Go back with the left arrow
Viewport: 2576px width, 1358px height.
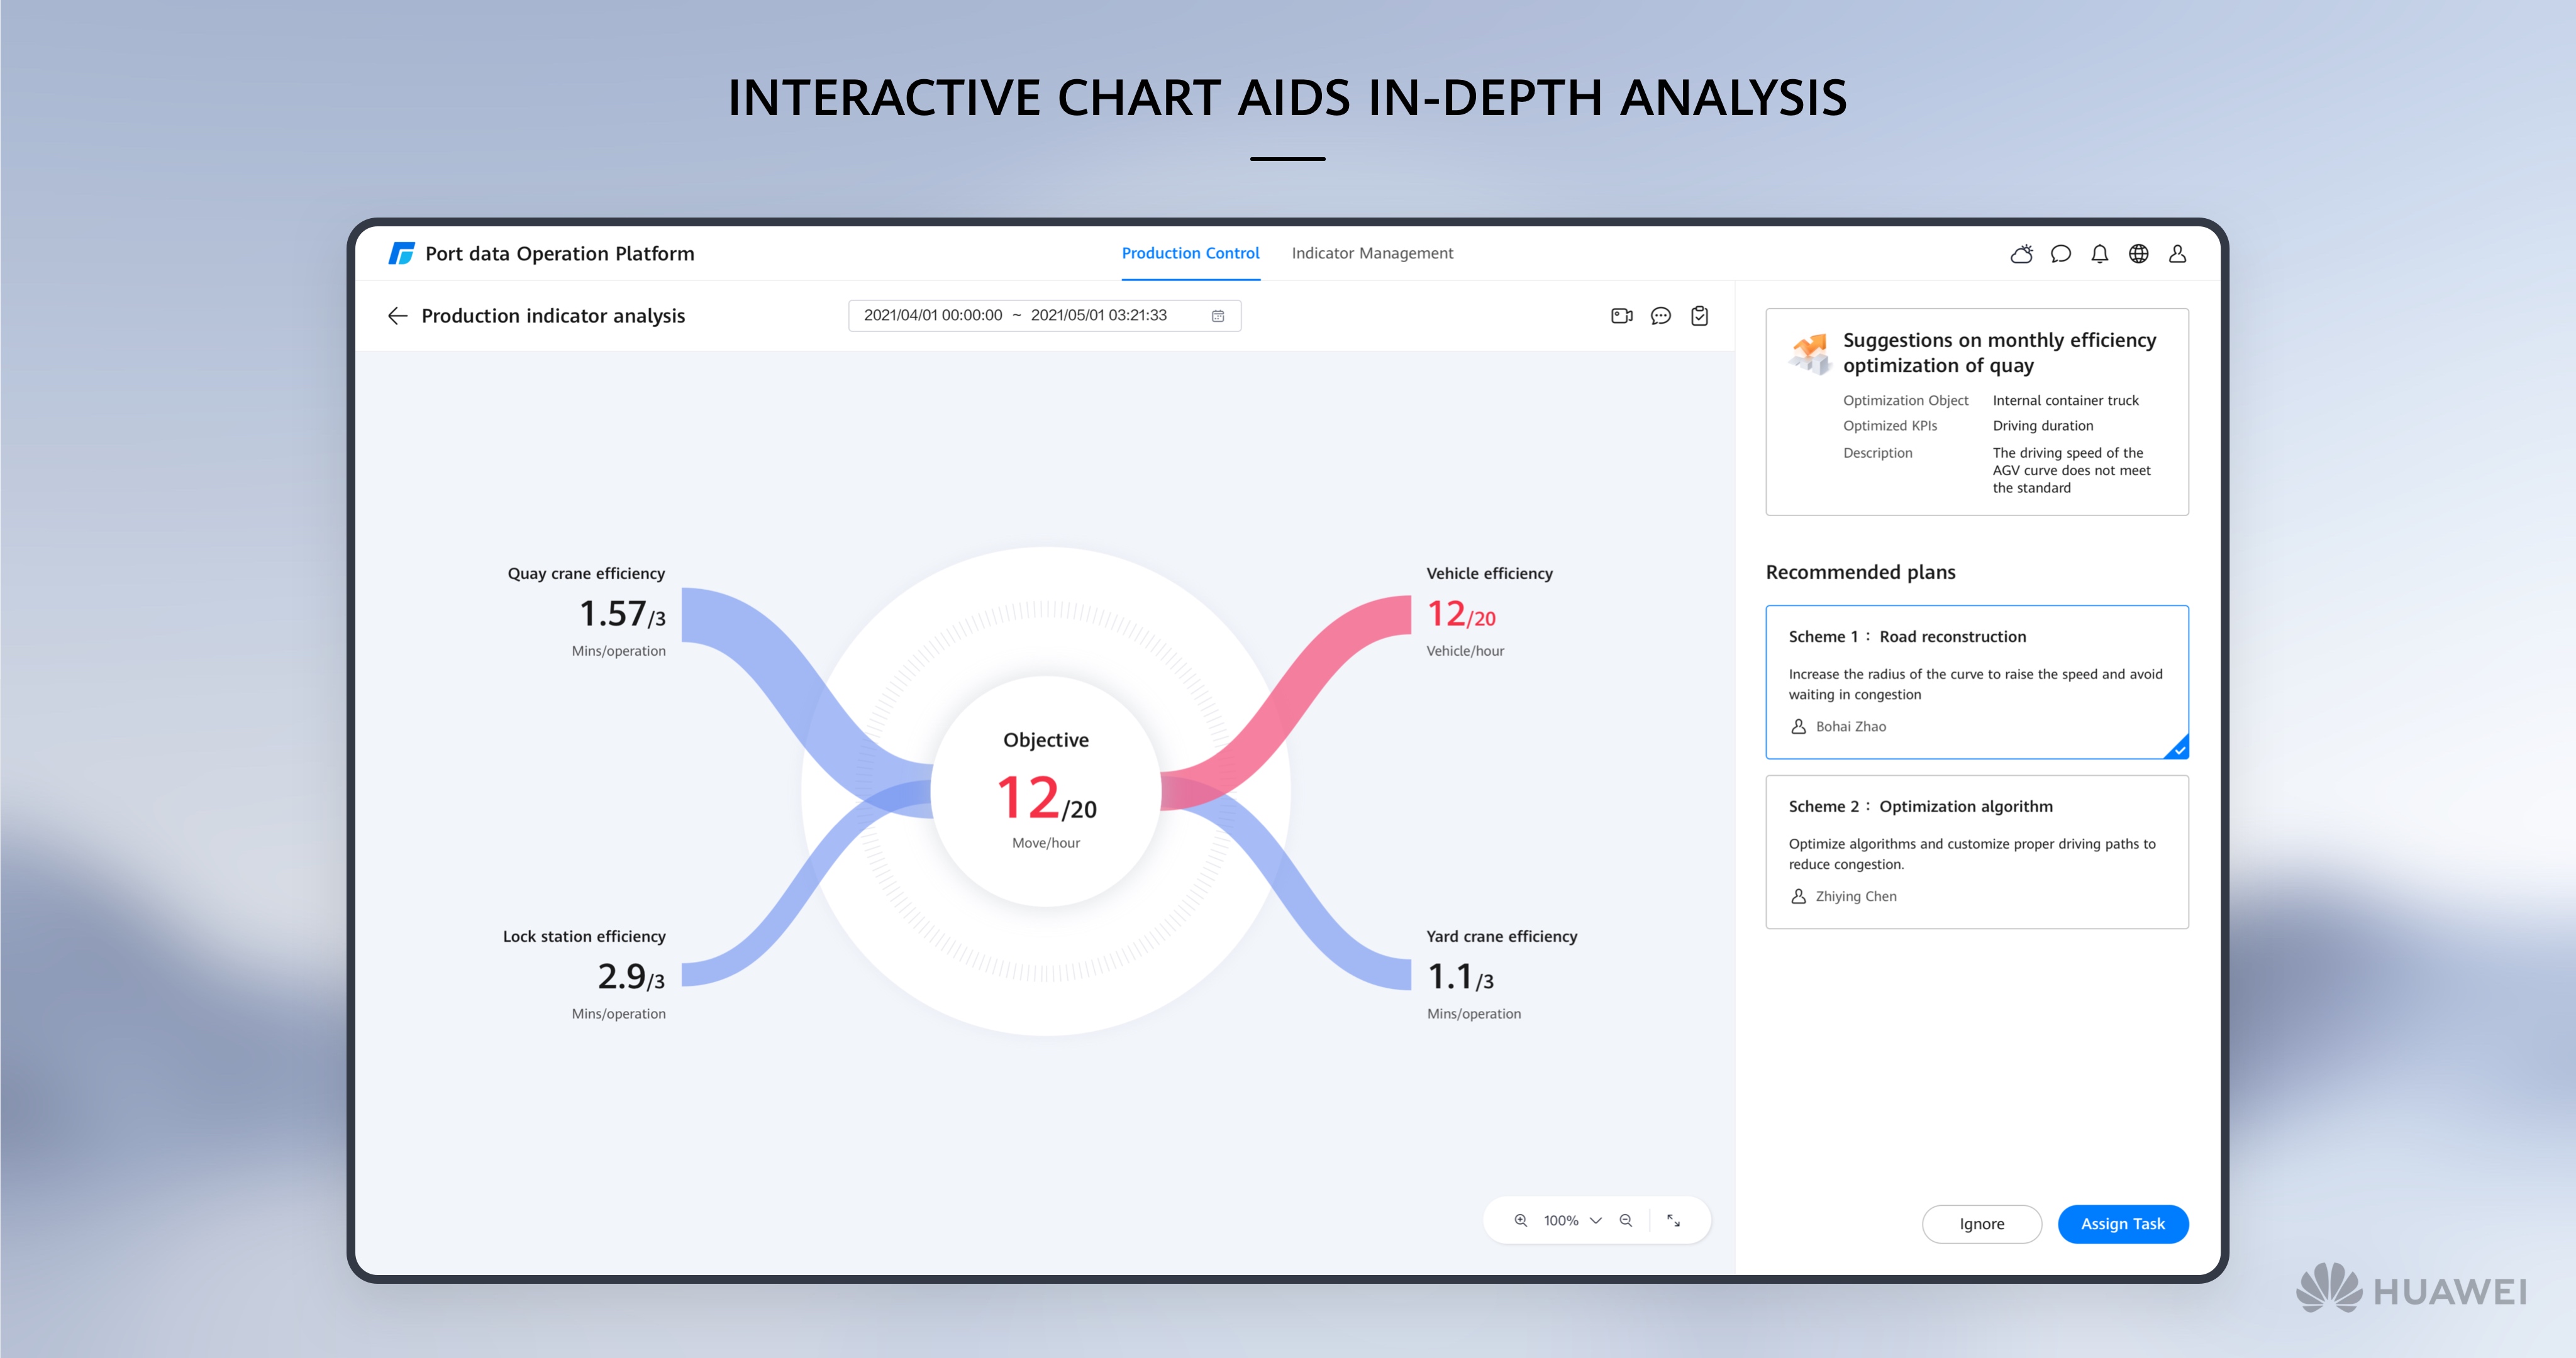[x=398, y=316]
